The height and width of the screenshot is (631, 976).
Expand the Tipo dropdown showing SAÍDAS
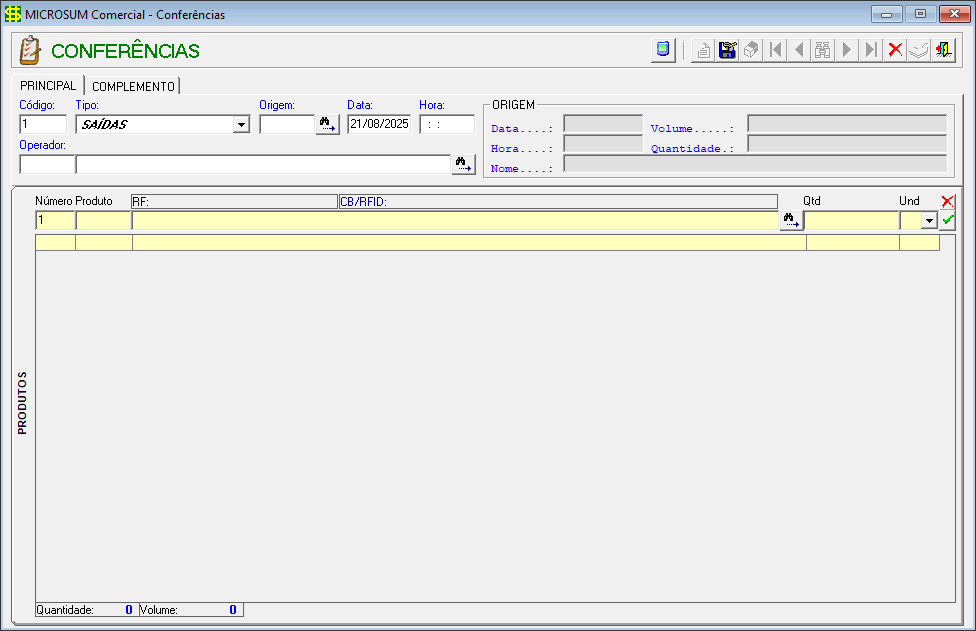coord(241,125)
